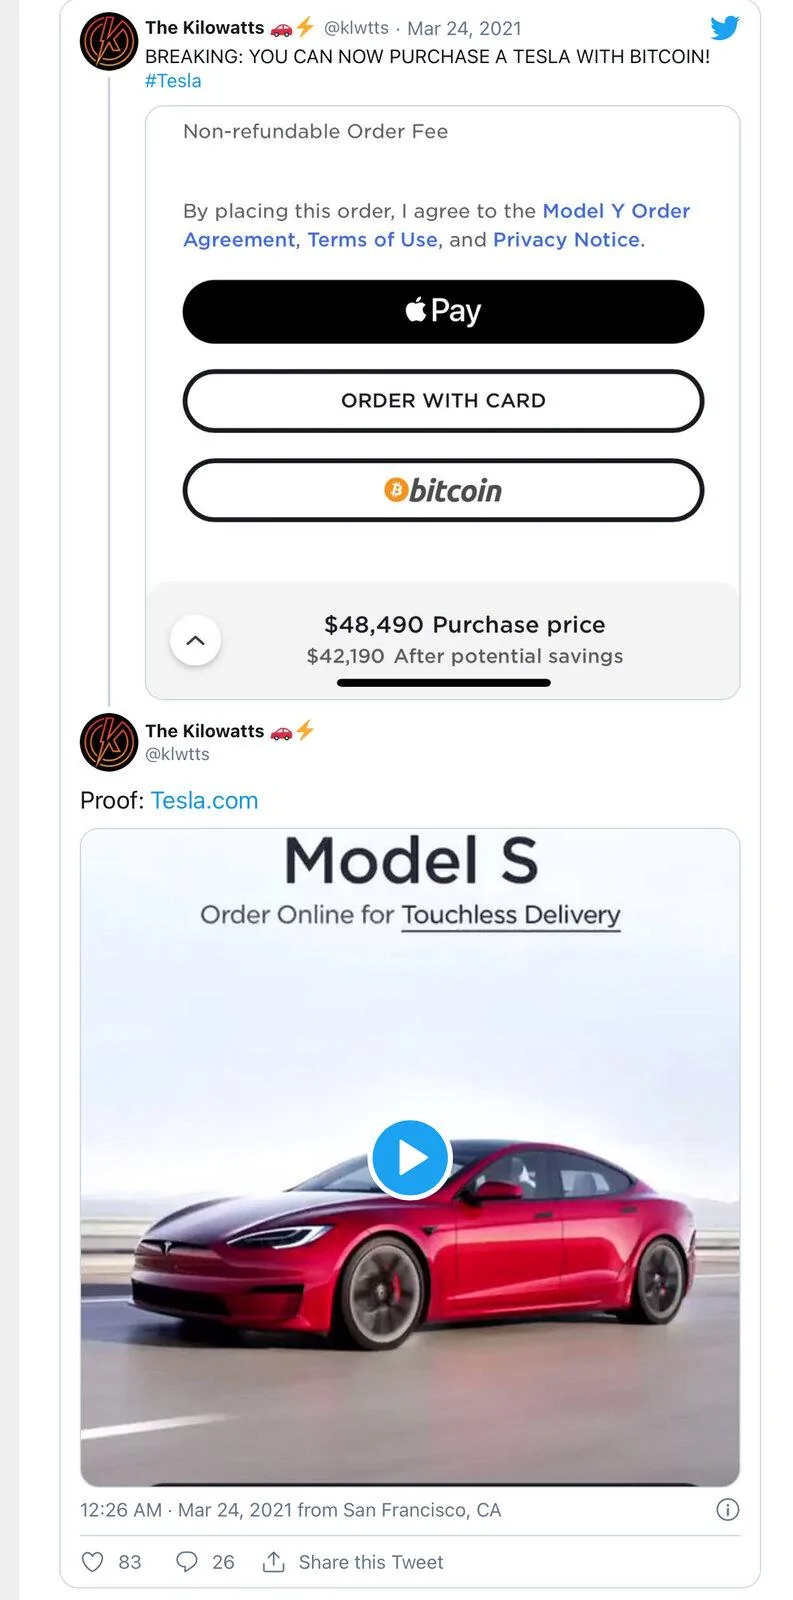Click The Kilowatts profile avatar
The height and width of the screenshot is (1600, 793).
(x=108, y=41)
